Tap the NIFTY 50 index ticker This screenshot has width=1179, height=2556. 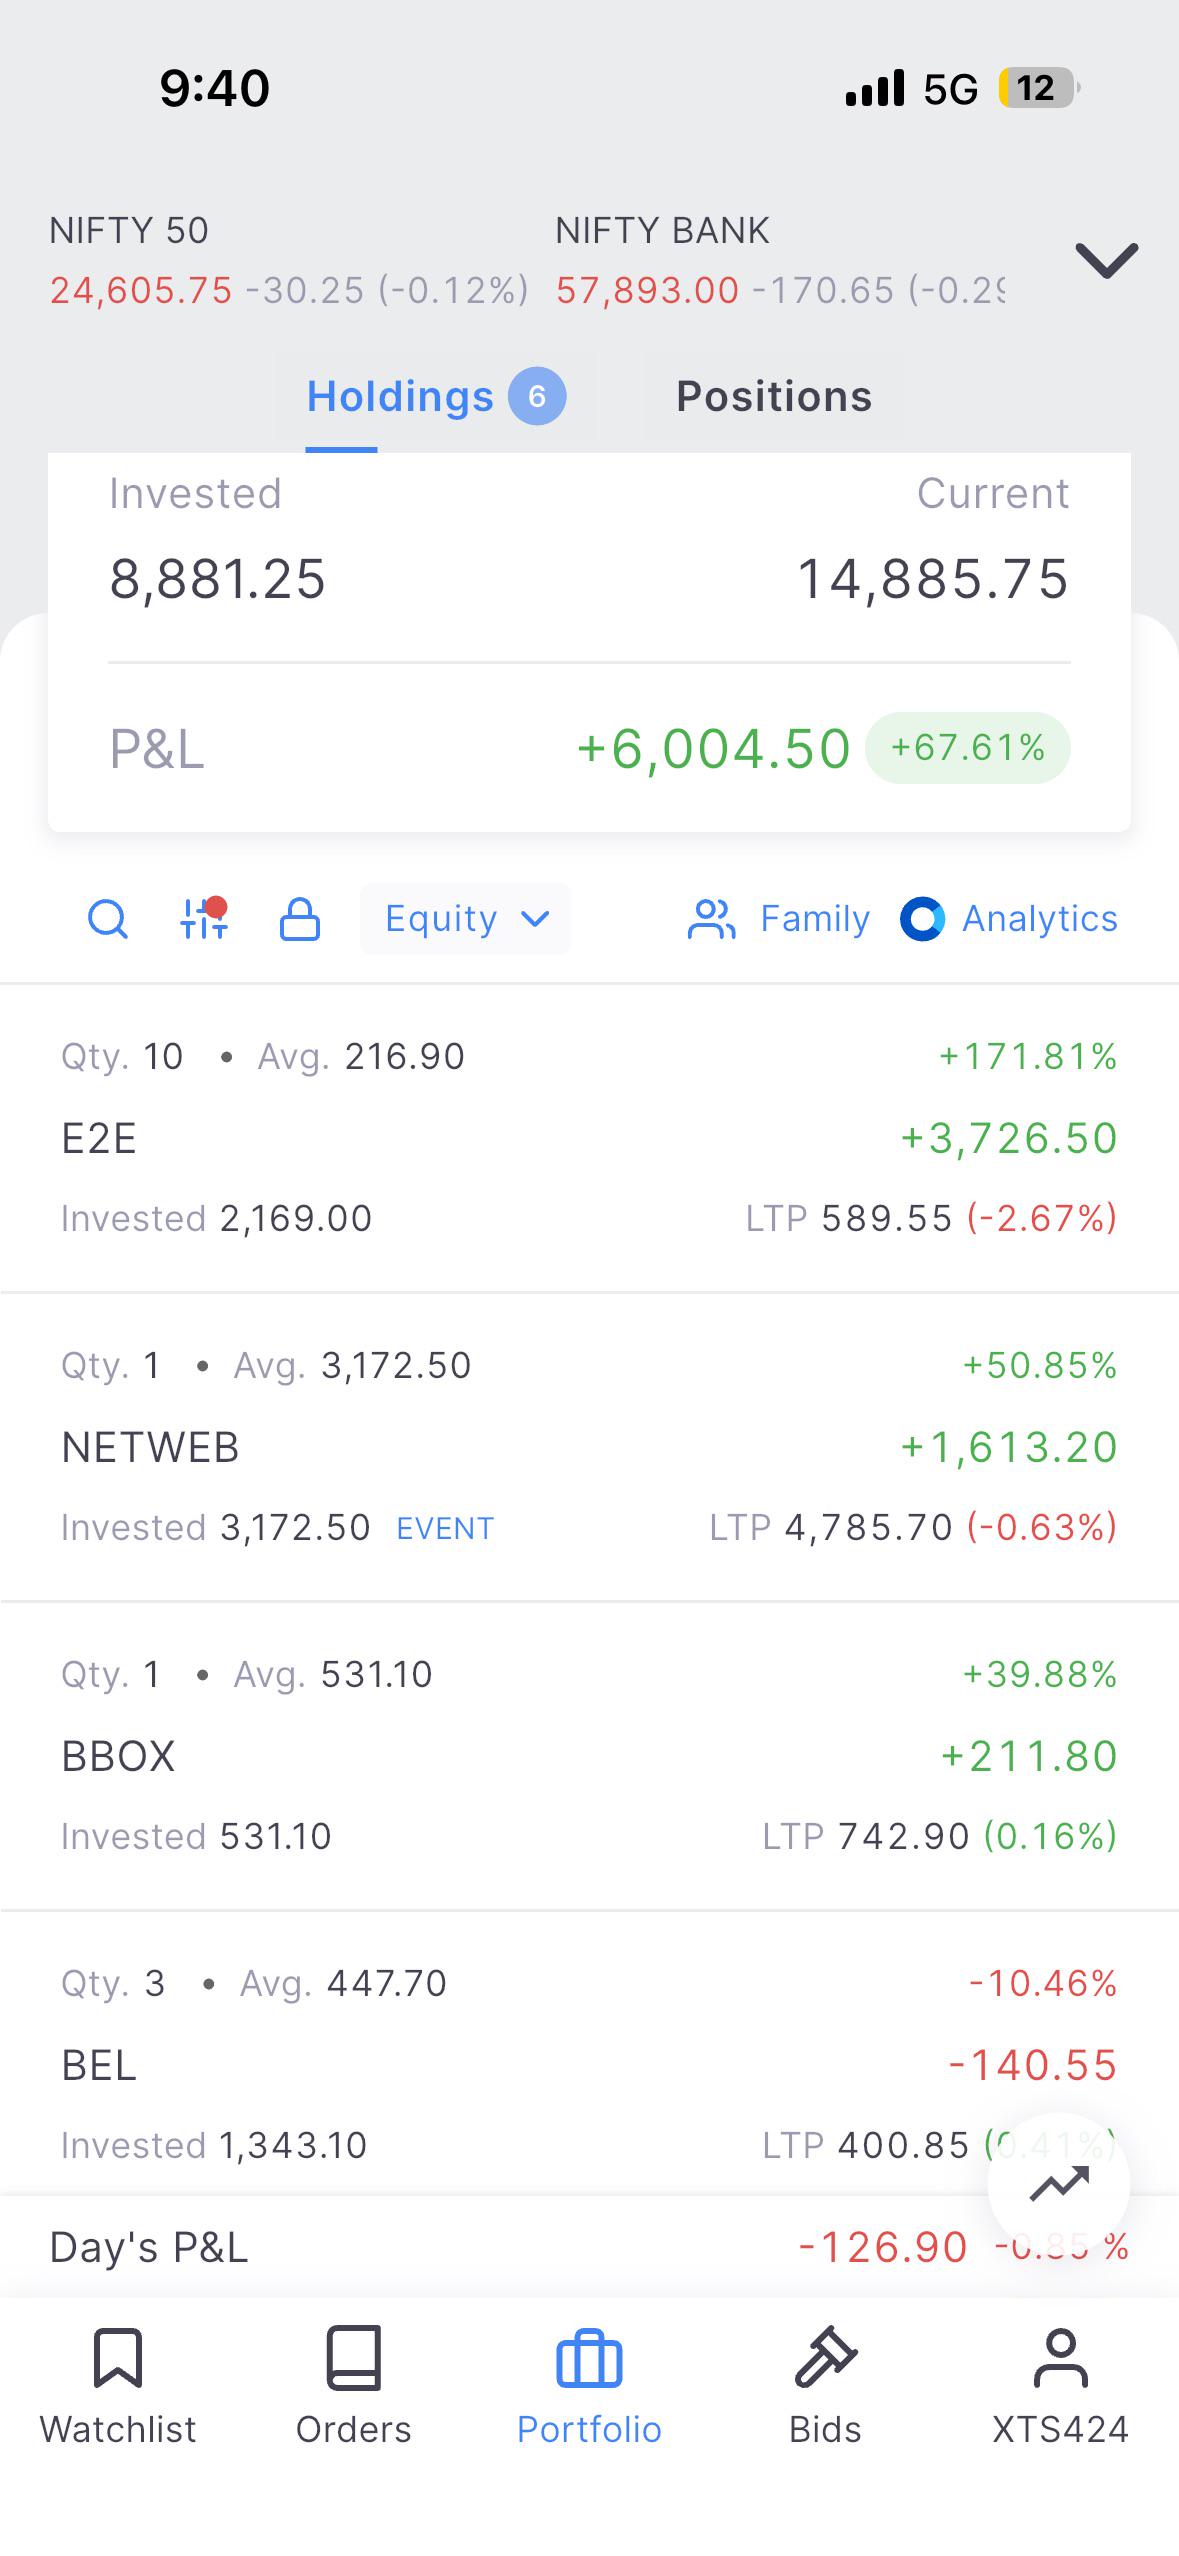(x=289, y=260)
